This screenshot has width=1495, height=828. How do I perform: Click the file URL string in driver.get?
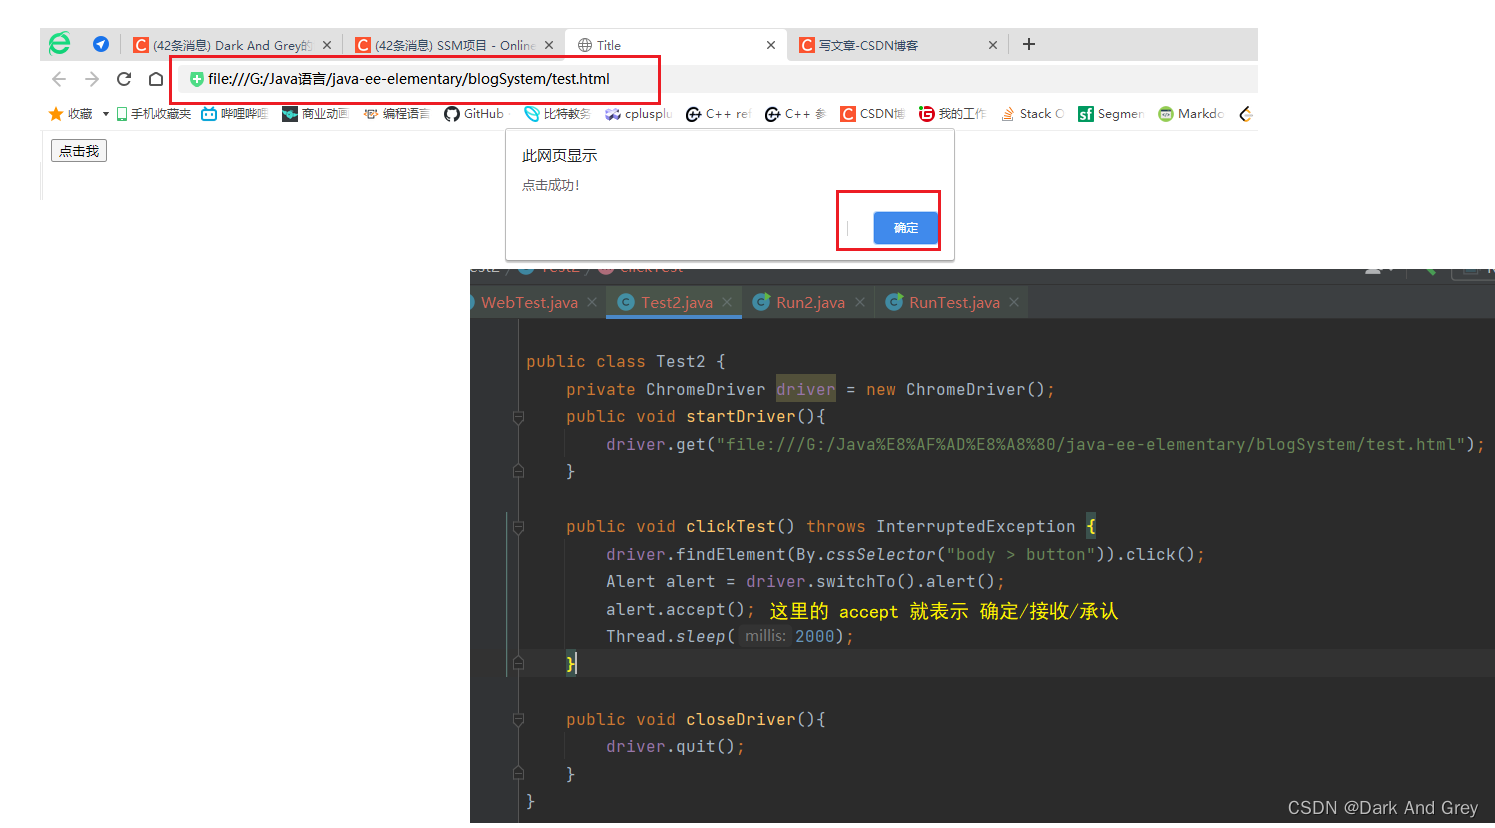tap(1091, 444)
